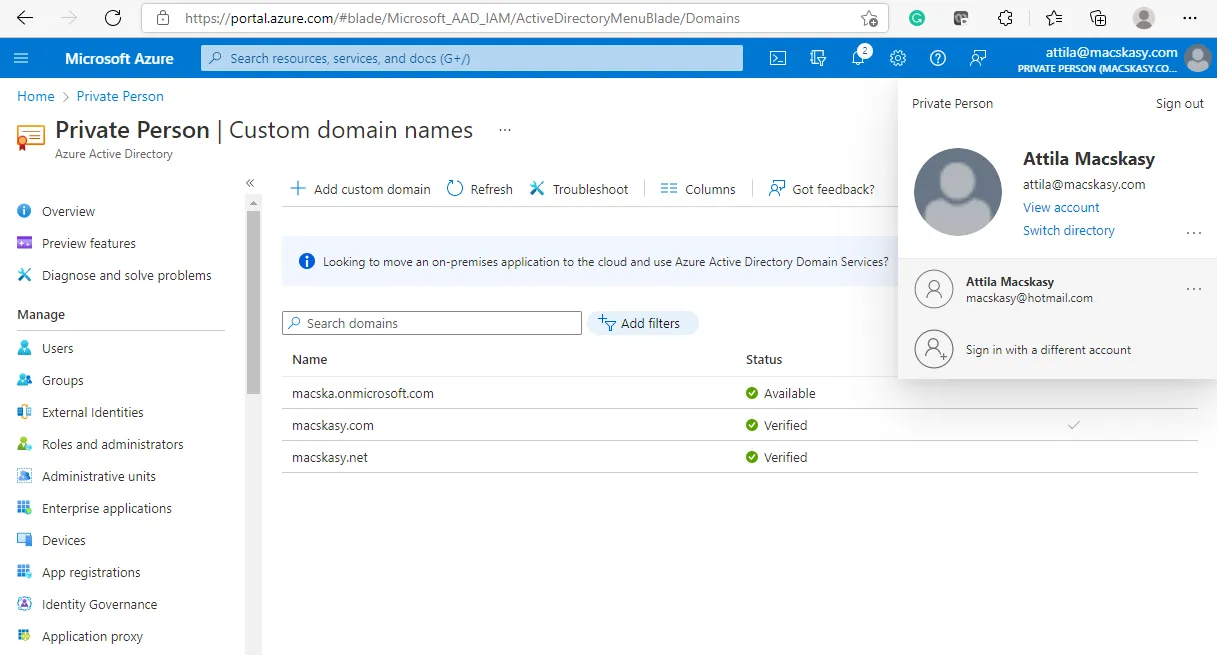Viewport: 1217px width, 655px height.
Task: Open the Azure portal hamburger menu
Action: tap(21, 59)
